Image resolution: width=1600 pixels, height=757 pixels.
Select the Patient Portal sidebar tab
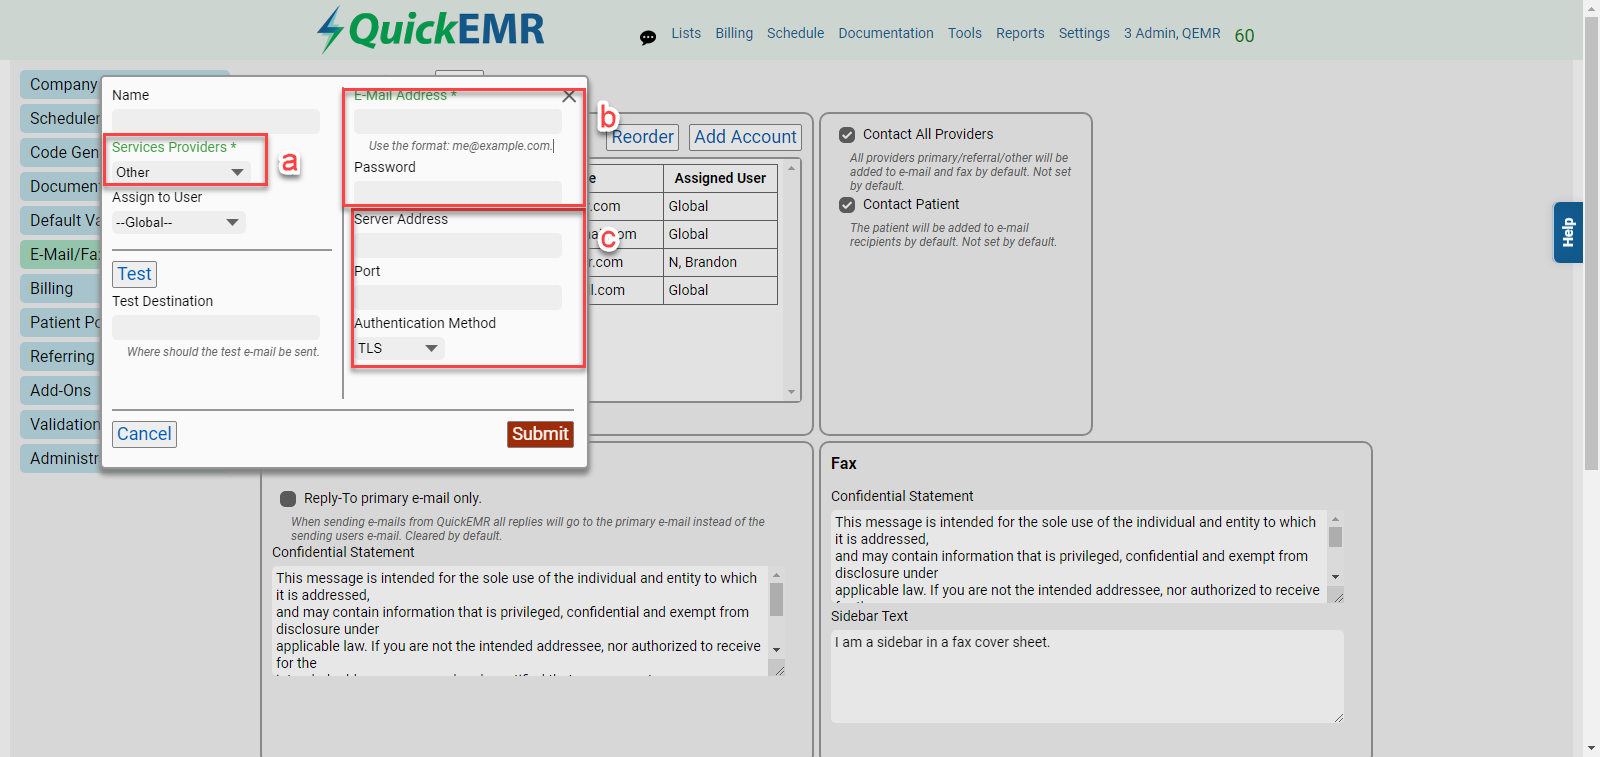click(61, 323)
